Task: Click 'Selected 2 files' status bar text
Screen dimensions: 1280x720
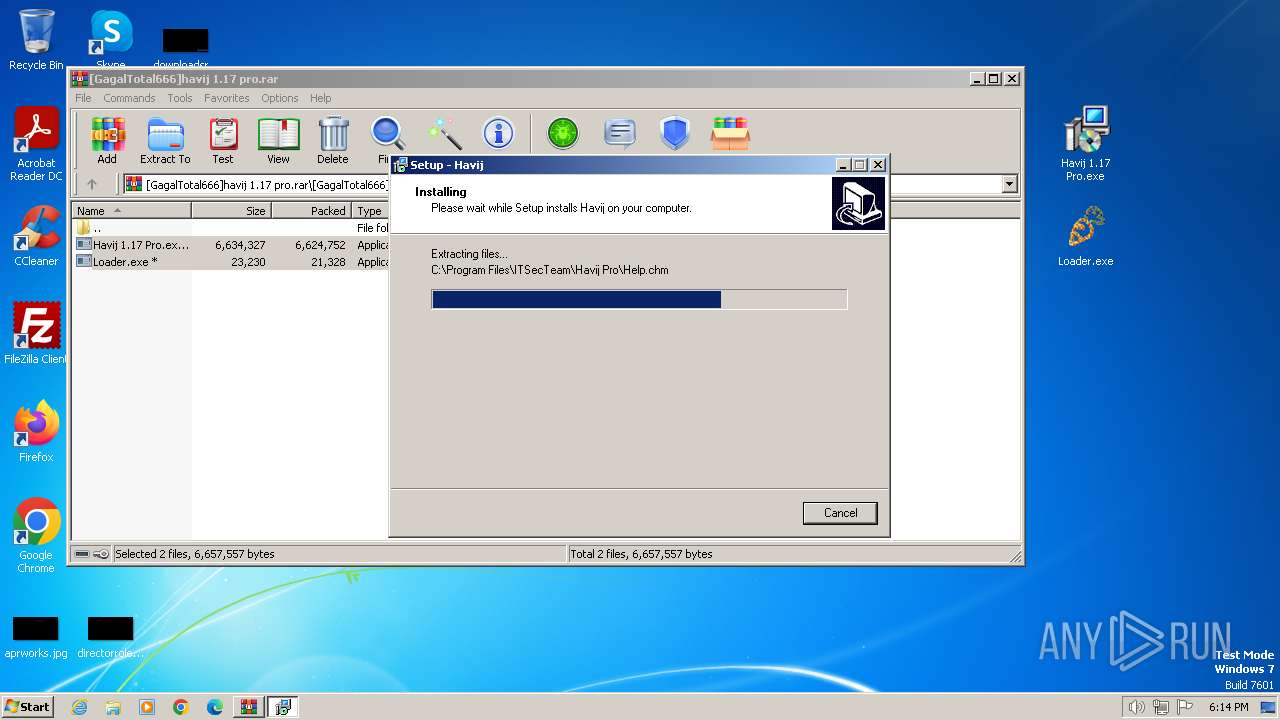Action: (194, 554)
